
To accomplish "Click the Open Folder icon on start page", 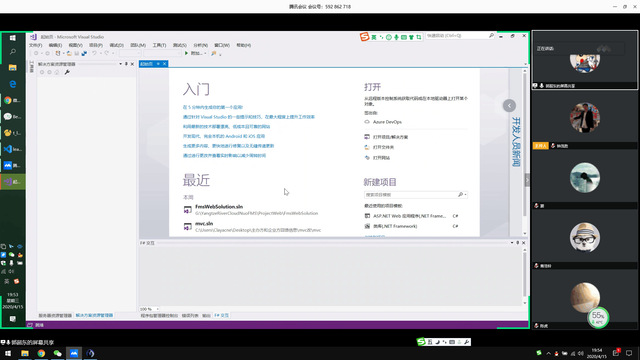I will [367, 147].
